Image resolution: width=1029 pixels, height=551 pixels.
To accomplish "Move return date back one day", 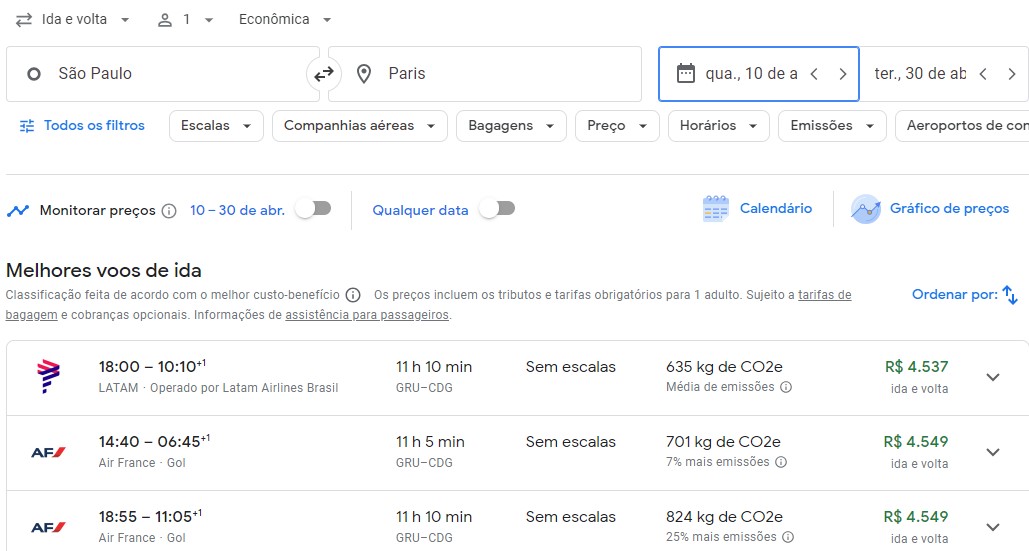I will (x=983, y=74).
